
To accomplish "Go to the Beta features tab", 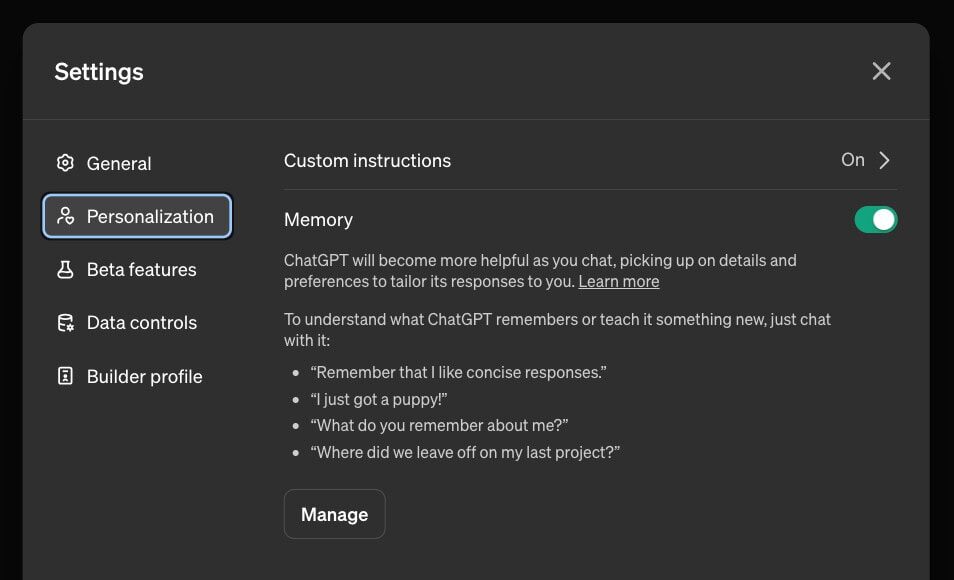I will tap(141, 270).
